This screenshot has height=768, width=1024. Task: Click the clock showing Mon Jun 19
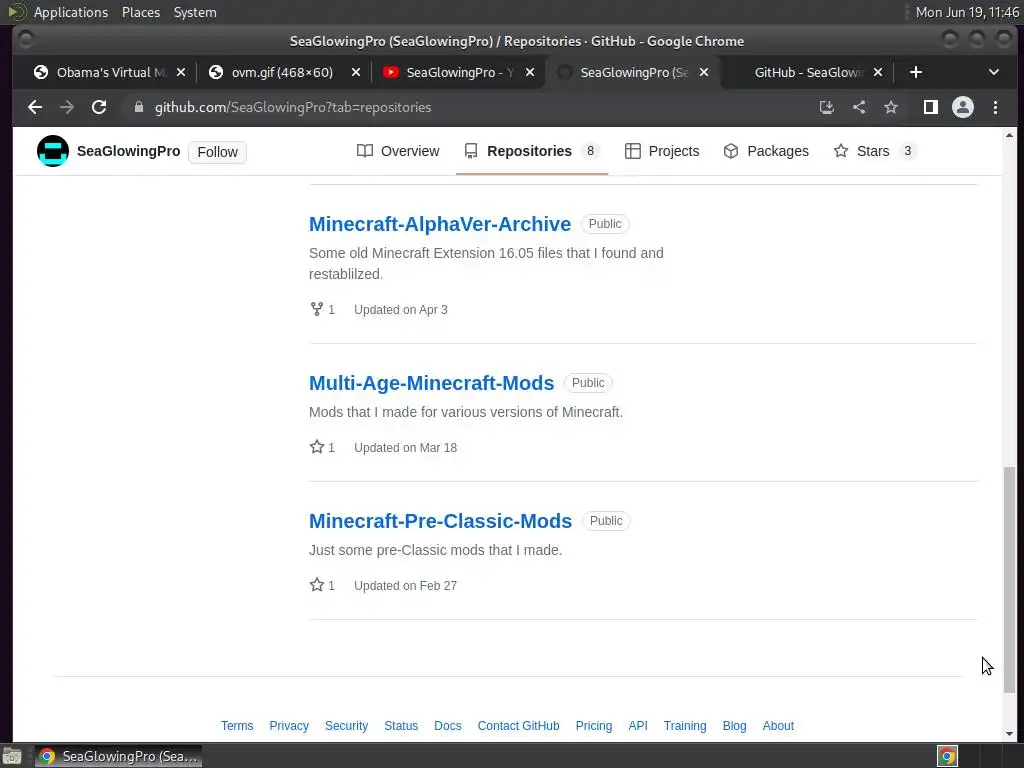pos(967,12)
